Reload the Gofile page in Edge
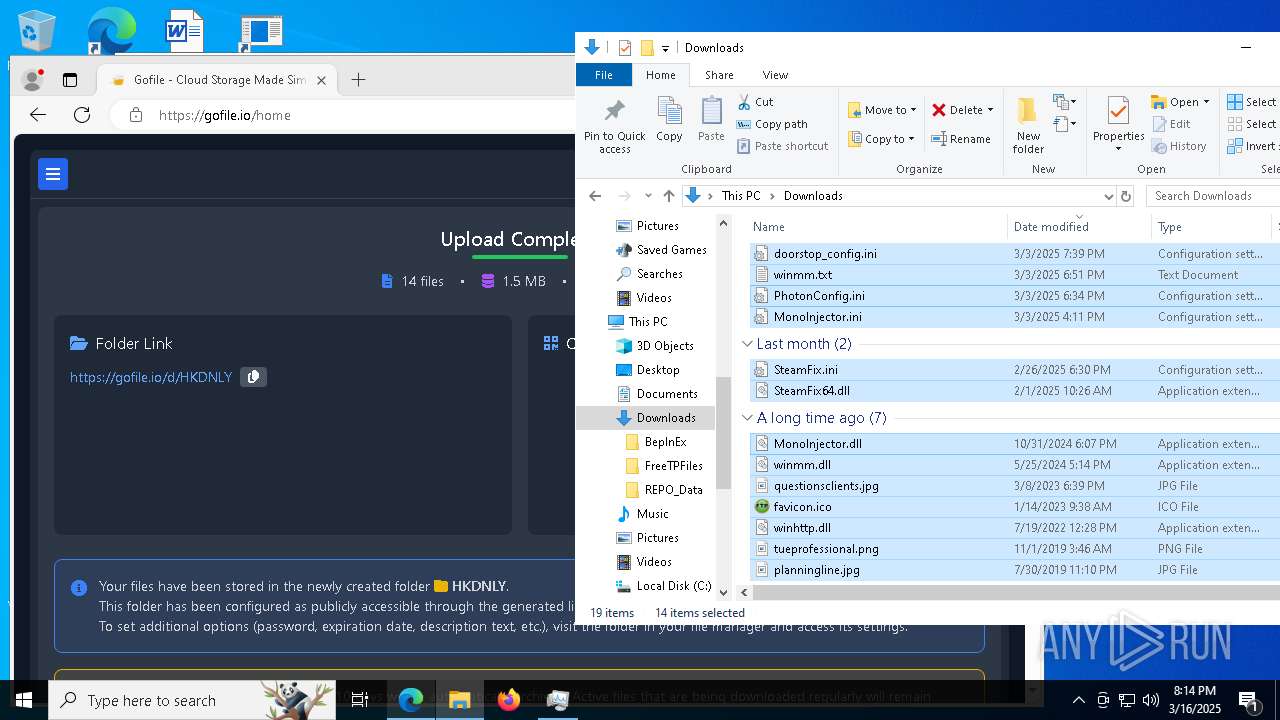Screen dimensions: 1280x720 coord(82,115)
